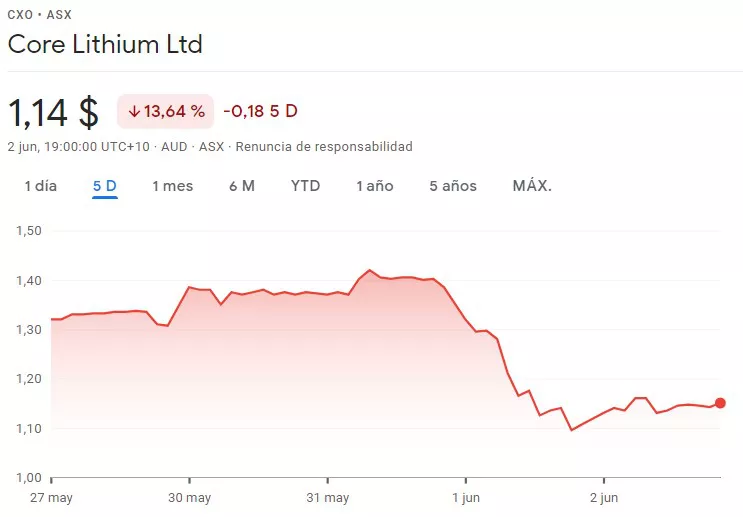
Task: Click the red end-point dot on chart
Action: tap(720, 403)
